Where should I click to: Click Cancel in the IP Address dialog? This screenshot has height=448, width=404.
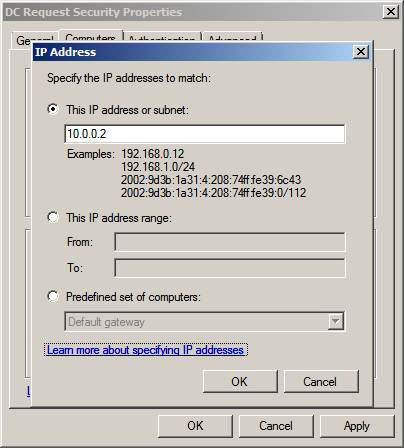321,381
